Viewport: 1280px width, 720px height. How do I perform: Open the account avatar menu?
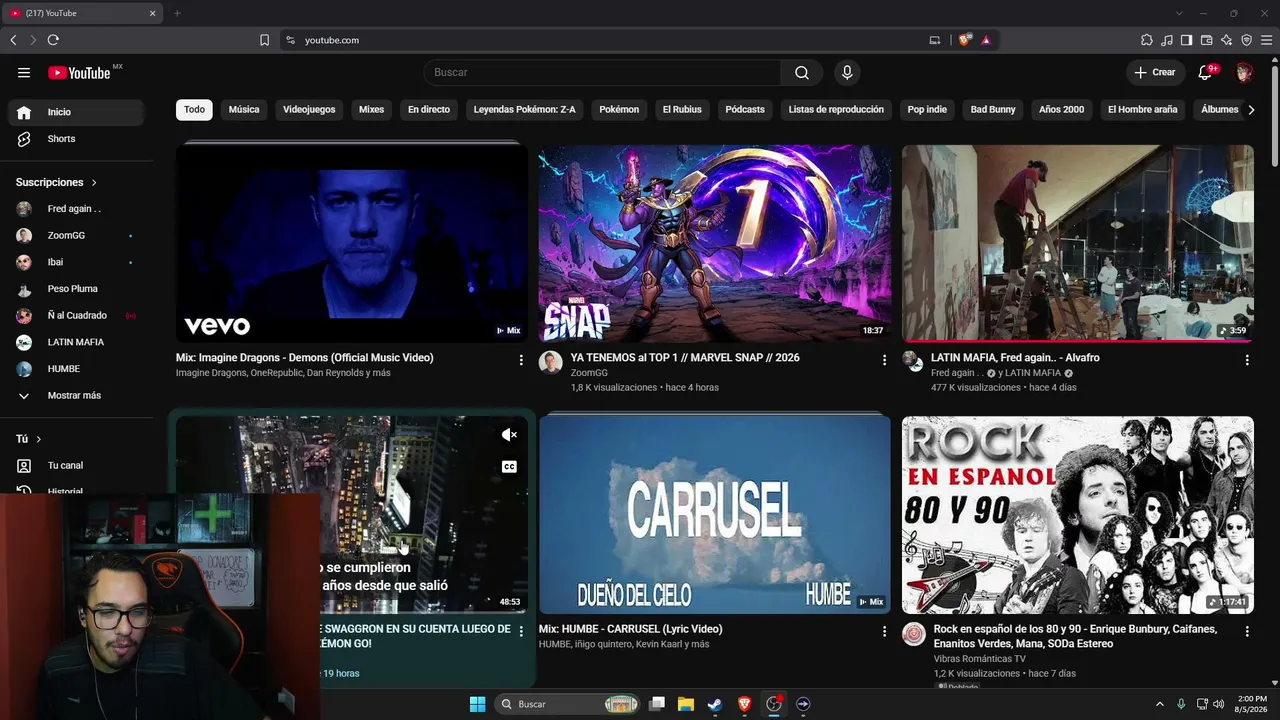(x=1244, y=72)
